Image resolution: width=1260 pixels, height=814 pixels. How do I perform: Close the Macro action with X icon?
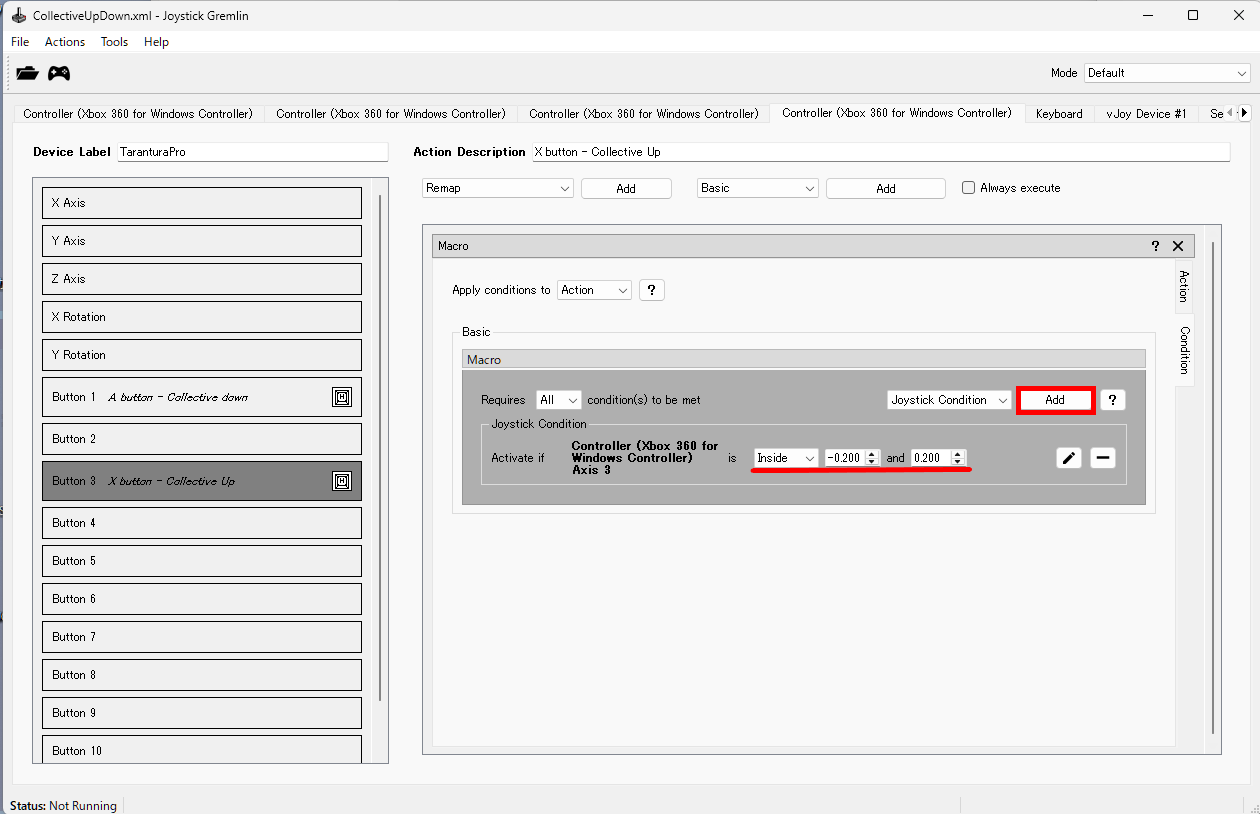[1178, 246]
